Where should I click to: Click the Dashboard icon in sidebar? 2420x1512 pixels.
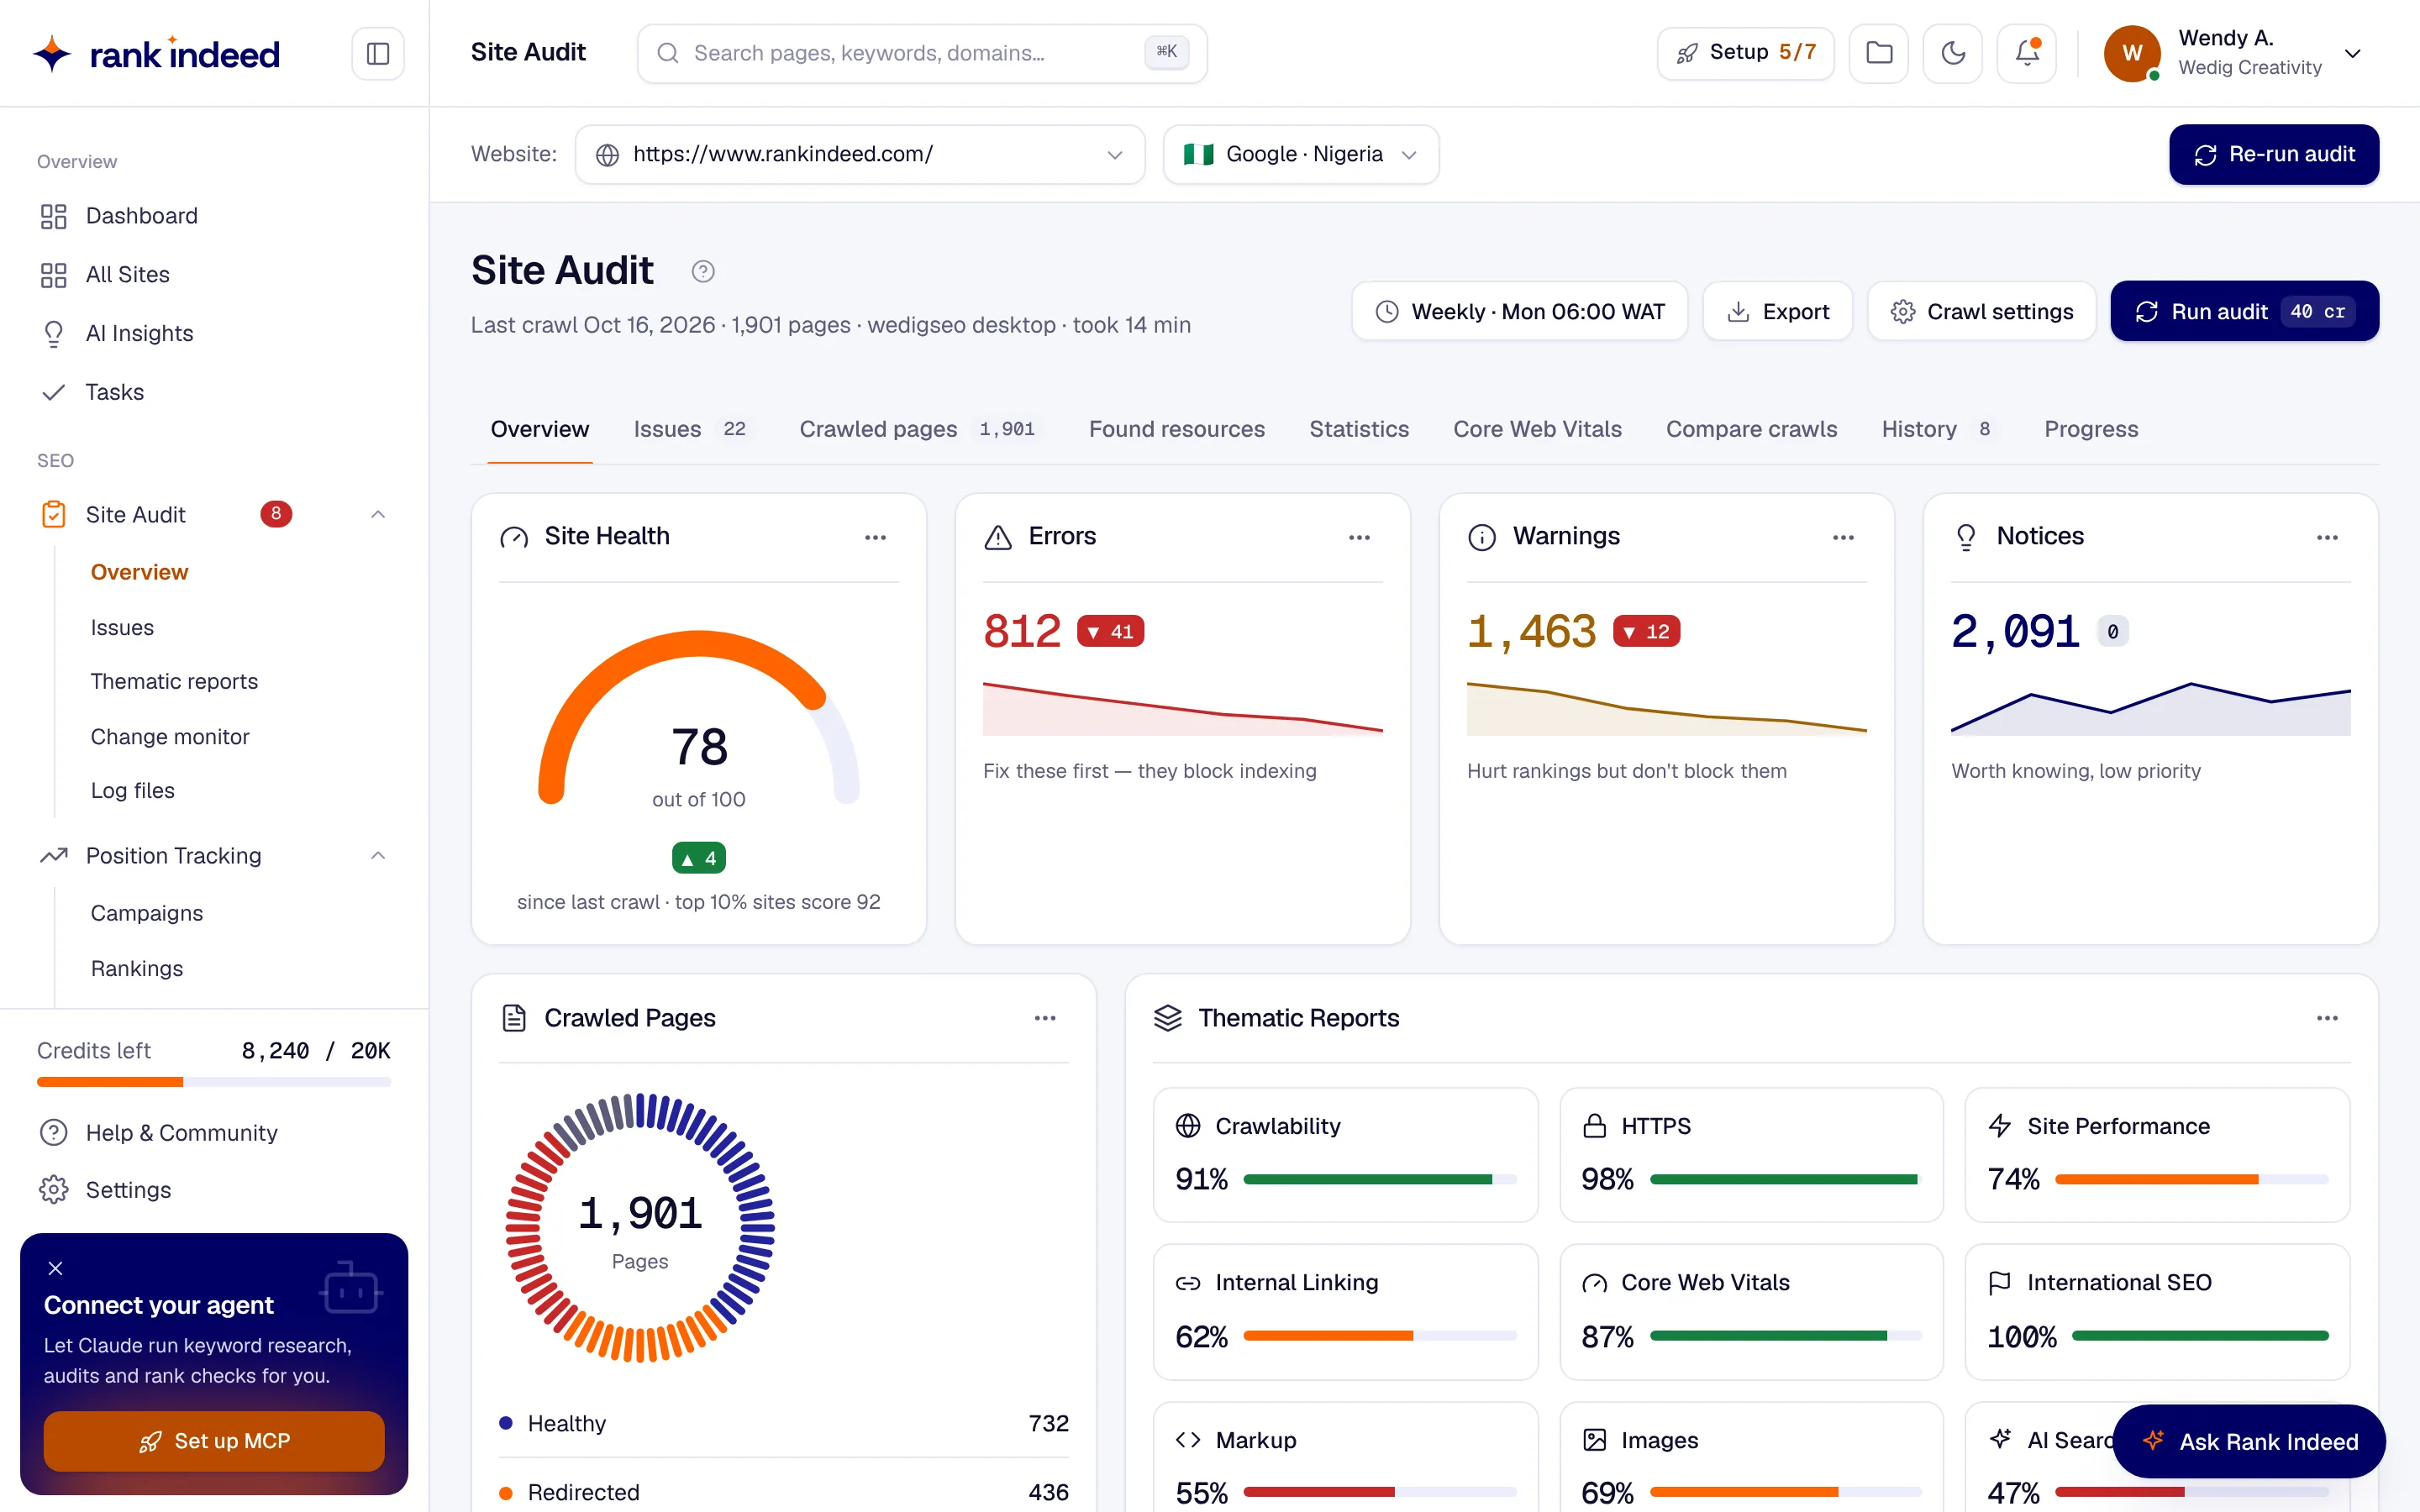[53, 216]
